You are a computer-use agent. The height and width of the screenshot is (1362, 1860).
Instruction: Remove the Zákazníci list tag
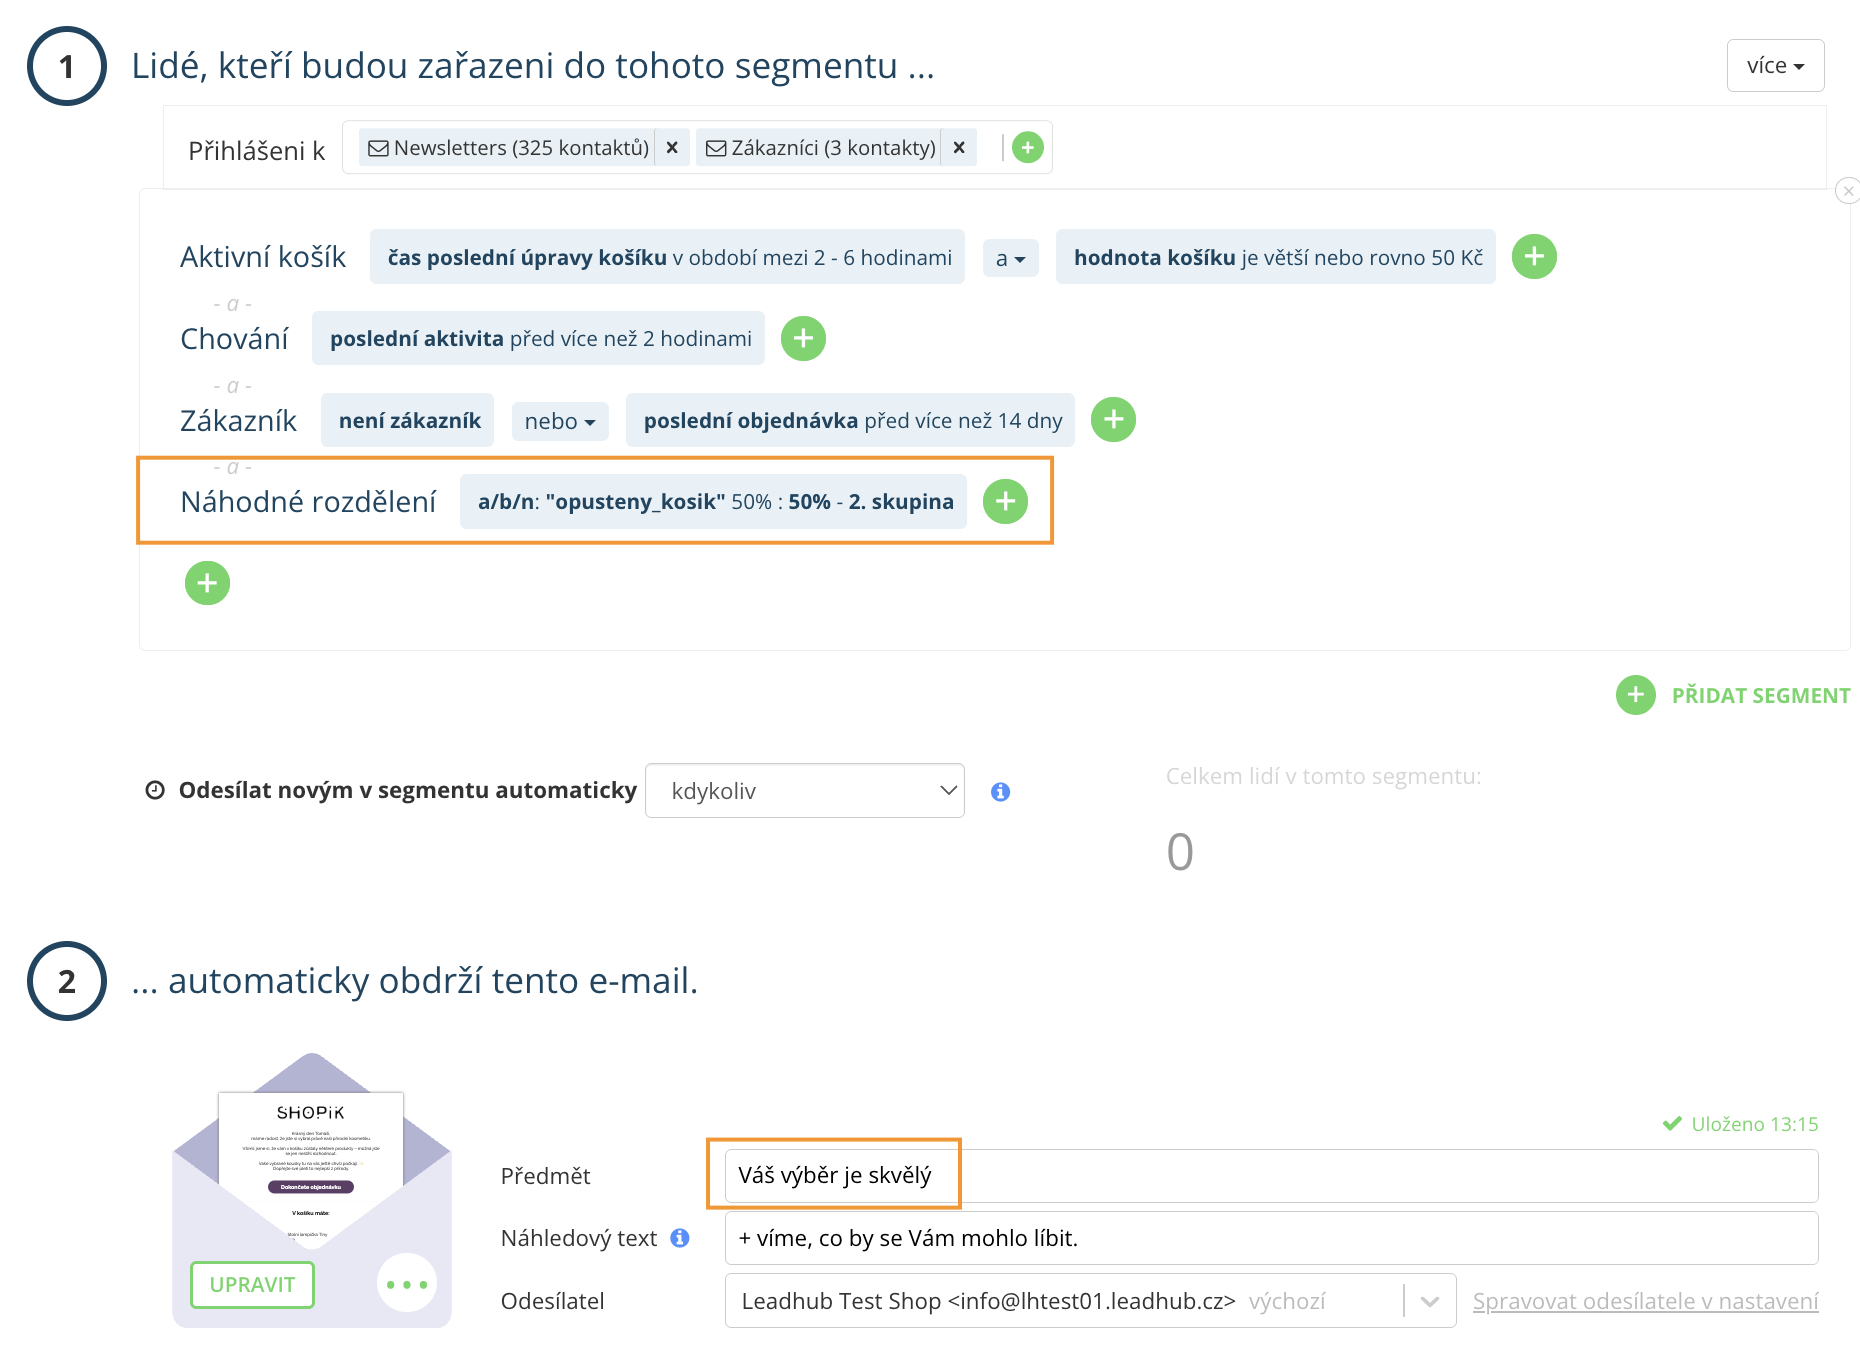pos(958,148)
